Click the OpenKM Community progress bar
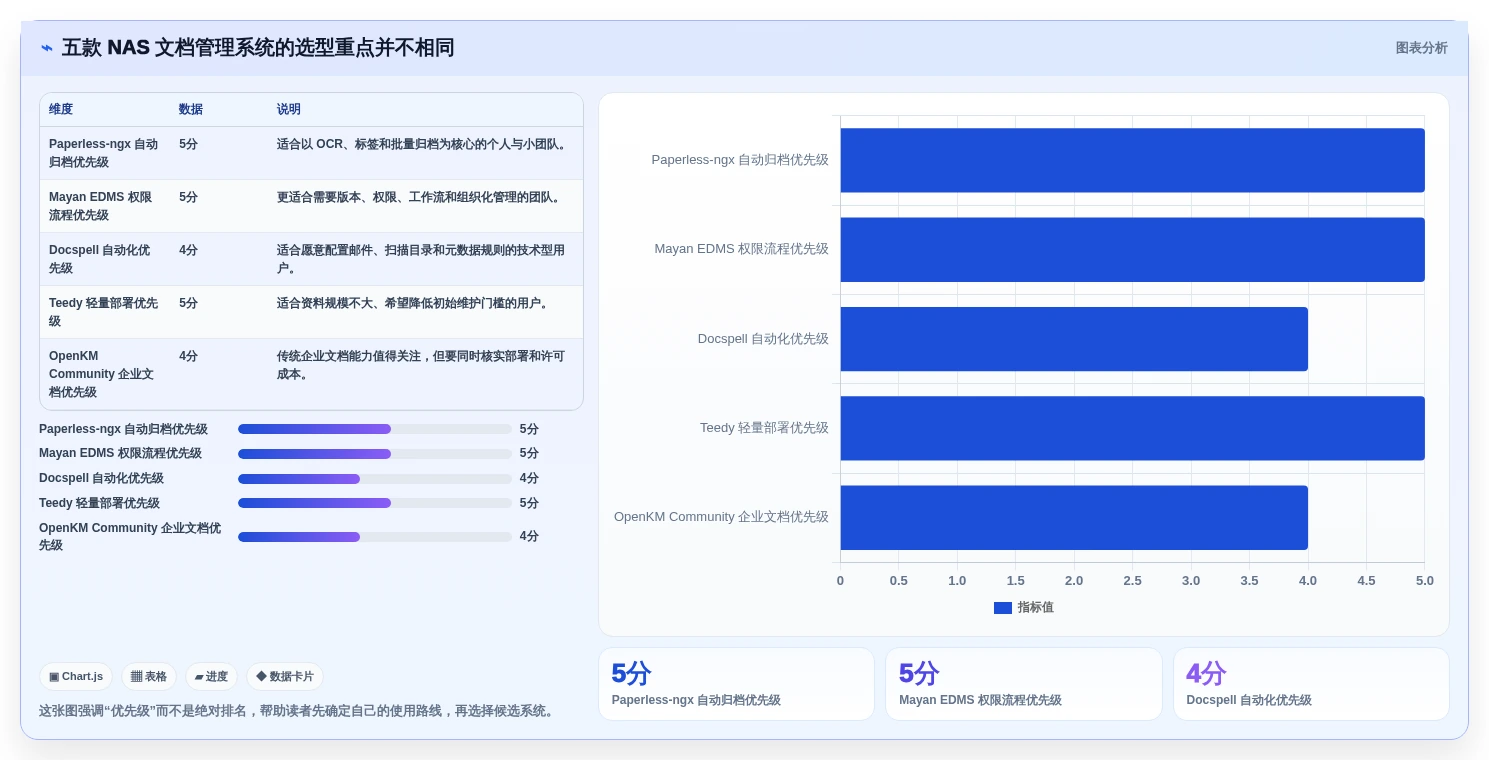This screenshot has width=1489, height=760. coord(375,537)
